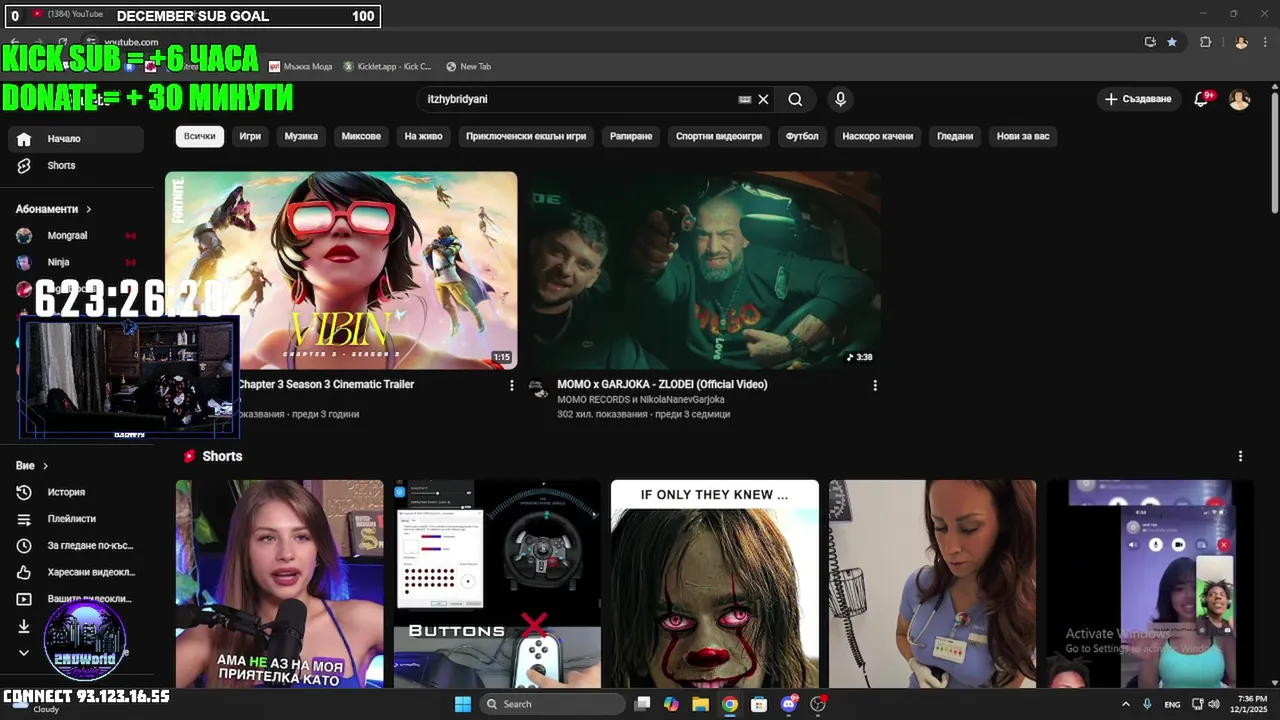Open YouTube Home (Начало) in sidebar
This screenshot has height=720, width=1280.
pyautogui.click(x=75, y=139)
